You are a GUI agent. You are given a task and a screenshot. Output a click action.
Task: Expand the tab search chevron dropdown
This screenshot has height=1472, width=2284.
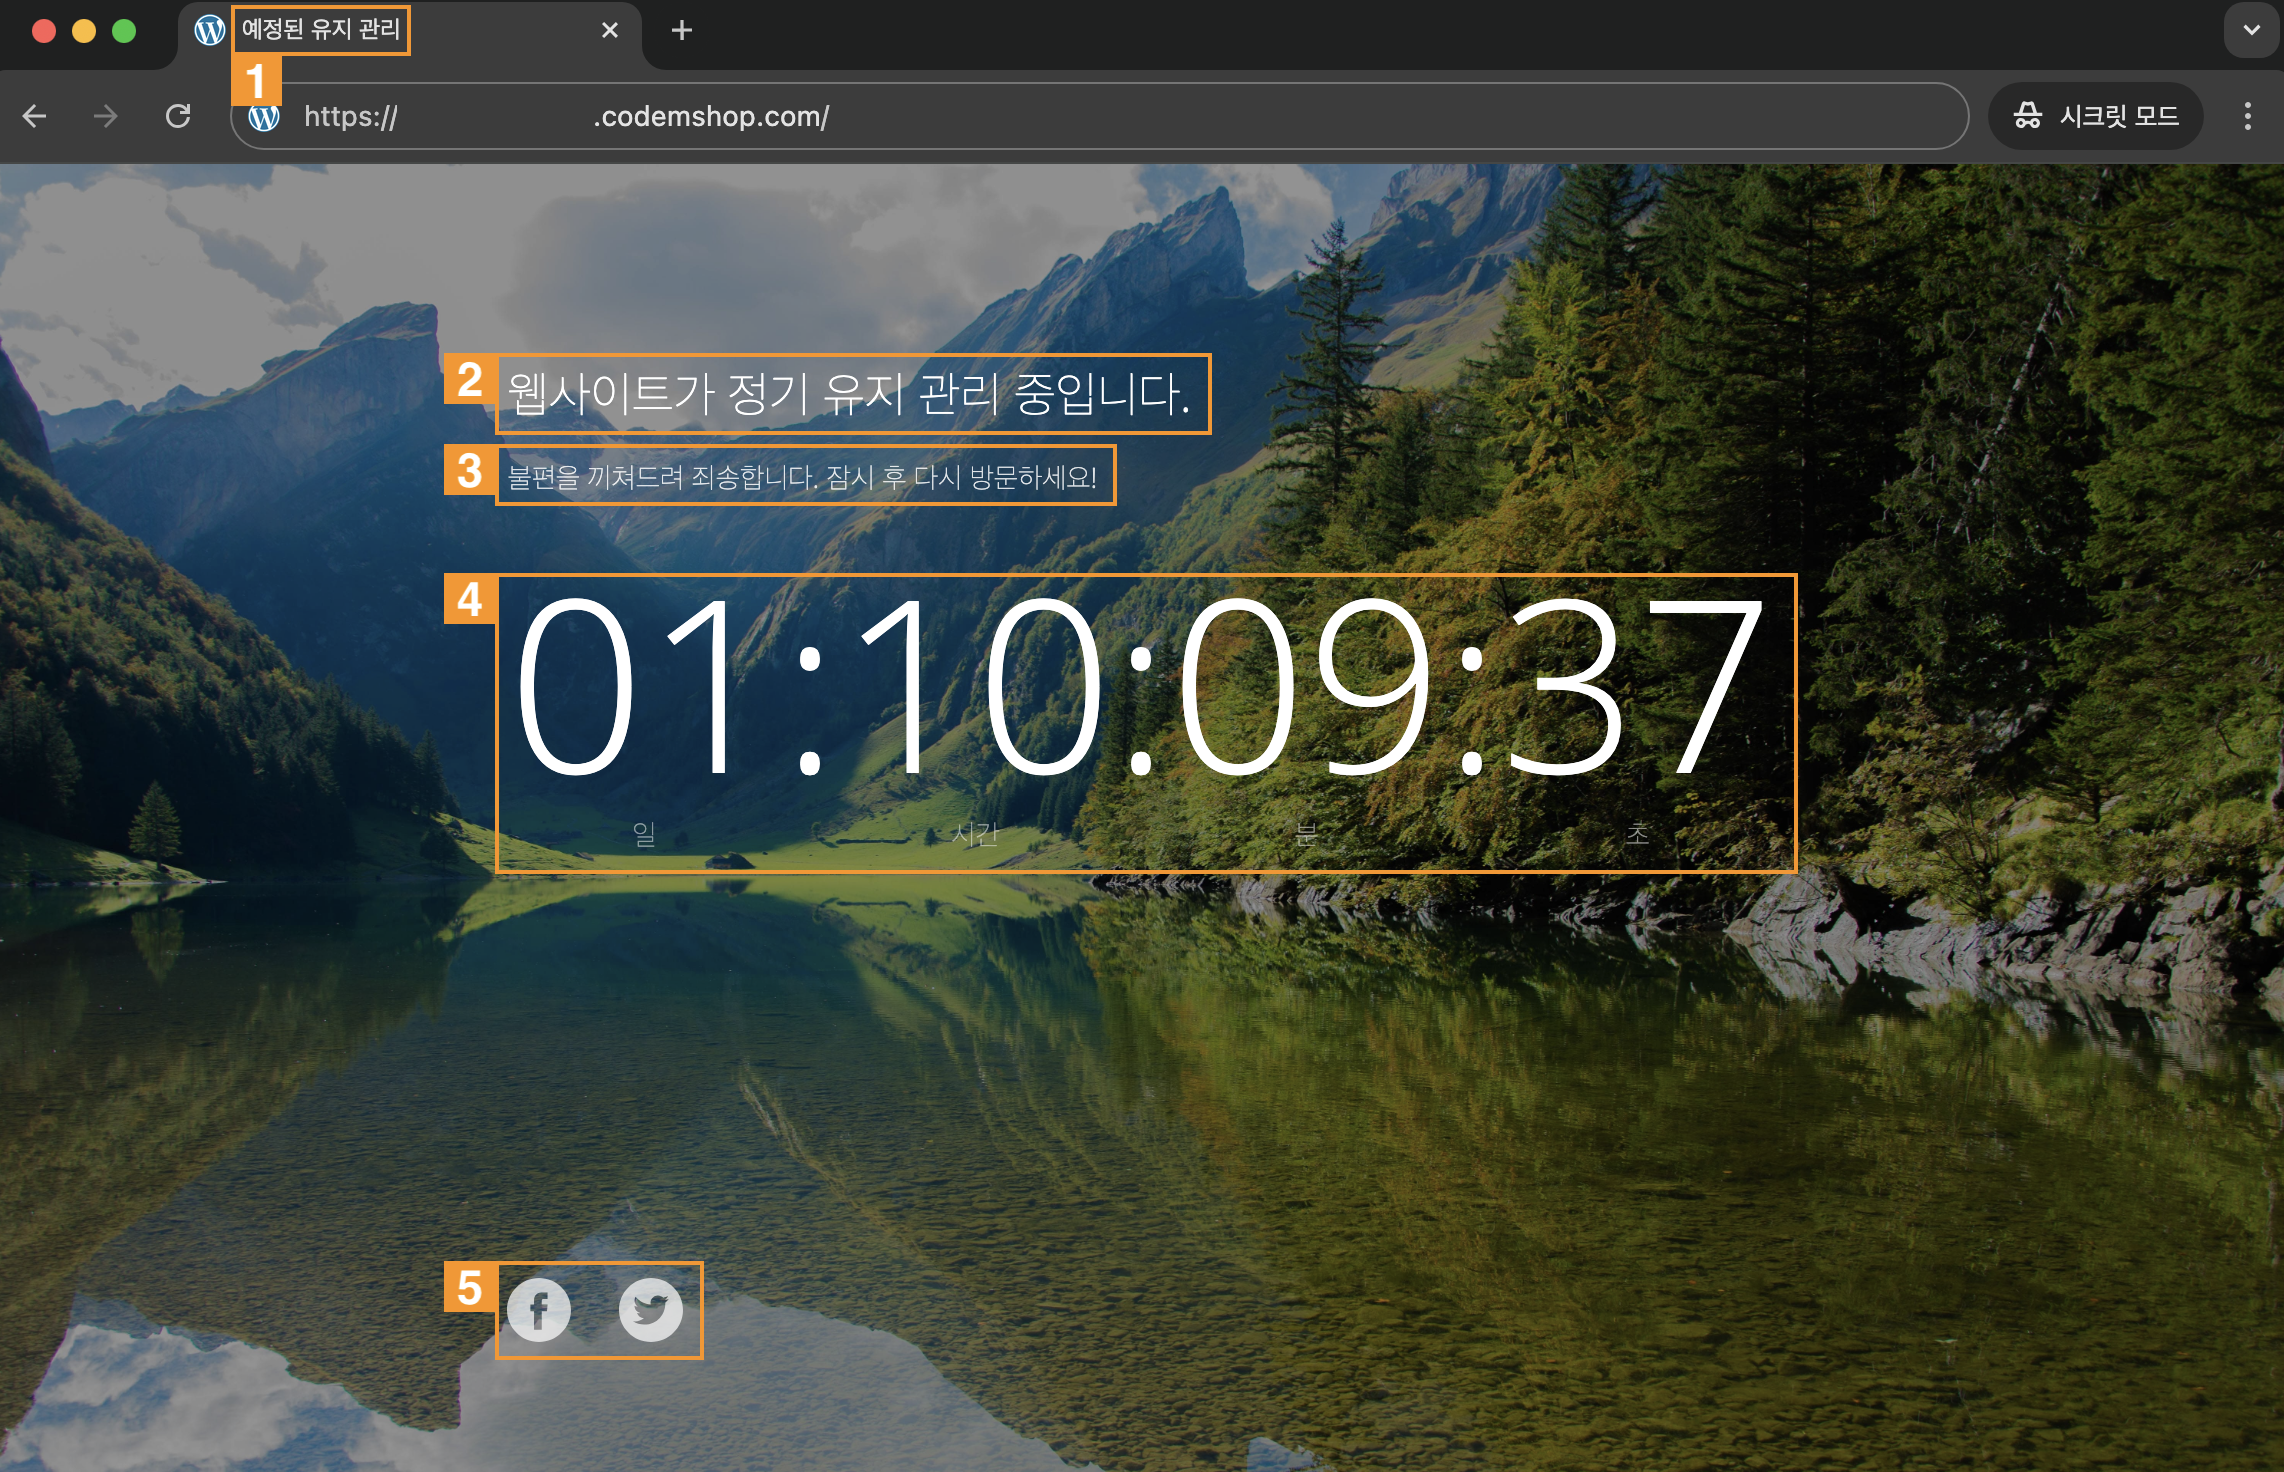tap(2251, 30)
